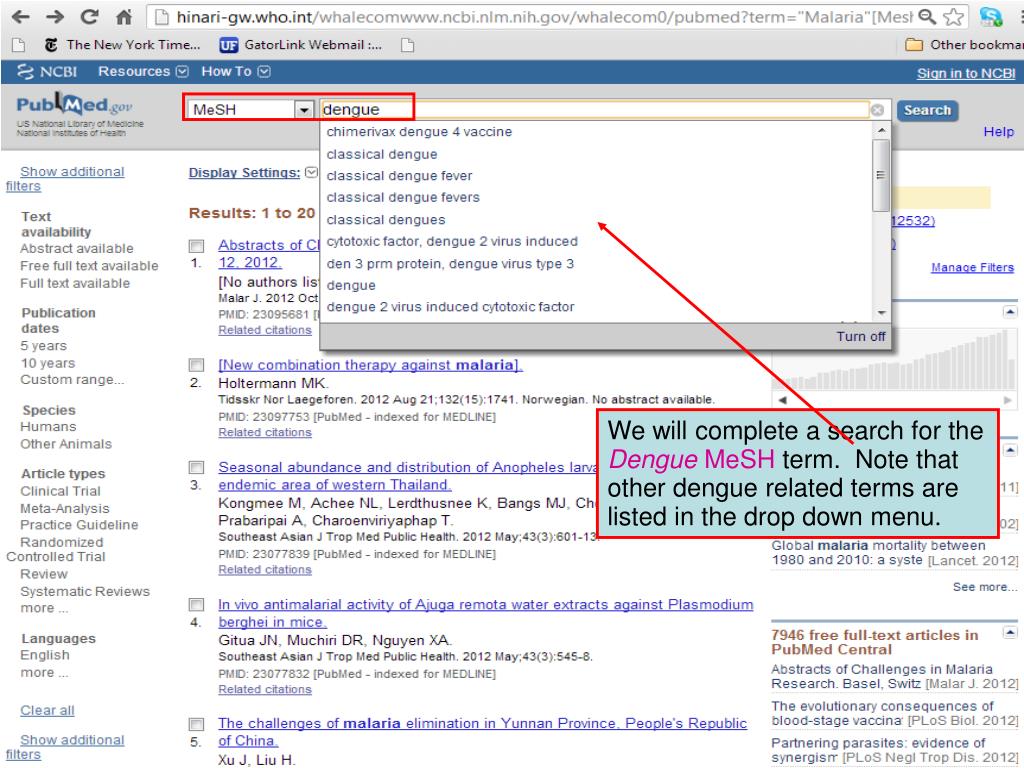This screenshot has height=768, width=1024.
Task: Click suggestion list scroll-up arrow
Action: pyautogui.click(x=881, y=131)
